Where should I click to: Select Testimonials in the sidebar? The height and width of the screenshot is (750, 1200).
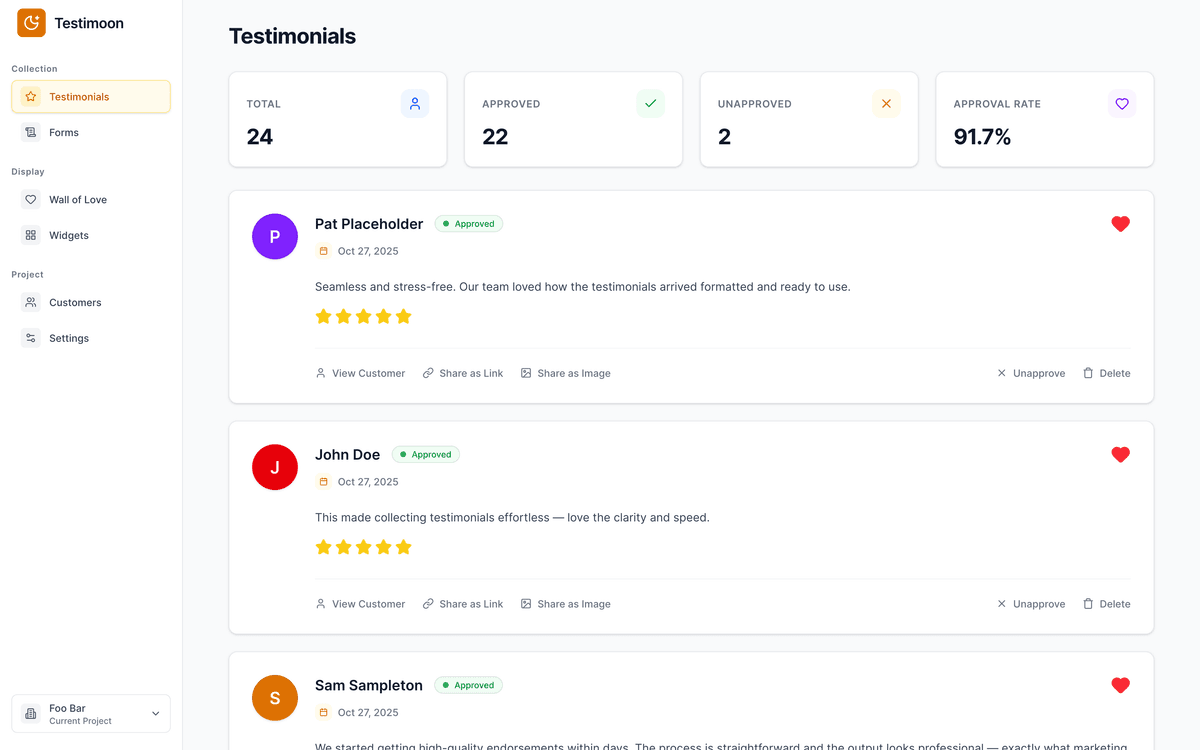[x=79, y=97]
